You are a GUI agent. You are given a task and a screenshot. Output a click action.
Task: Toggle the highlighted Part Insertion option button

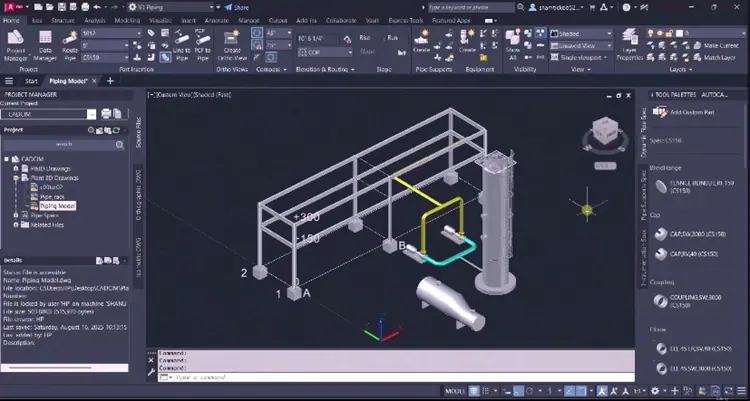pos(165,57)
